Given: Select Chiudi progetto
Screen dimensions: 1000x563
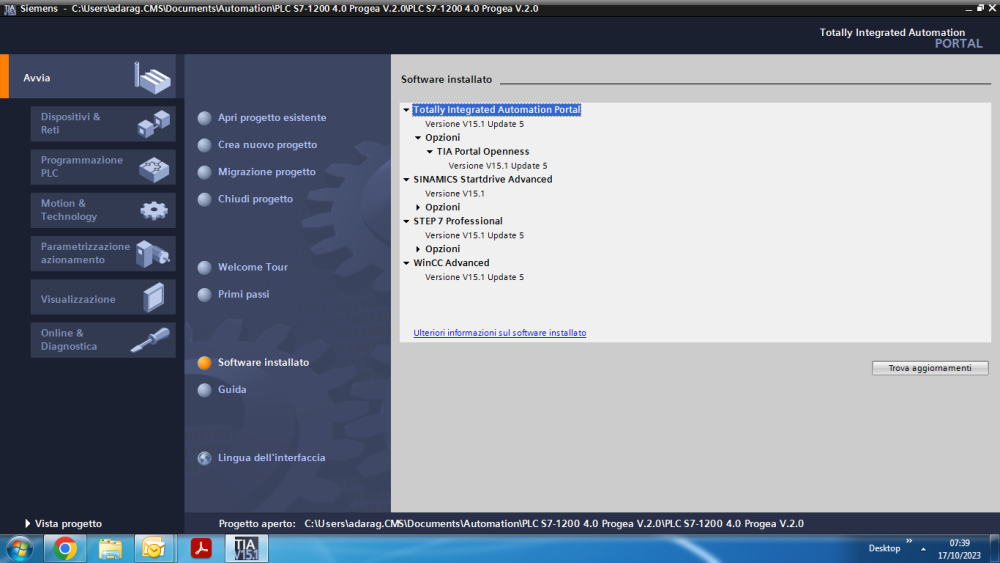Looking at the screenshot, I should coord(255,199).
